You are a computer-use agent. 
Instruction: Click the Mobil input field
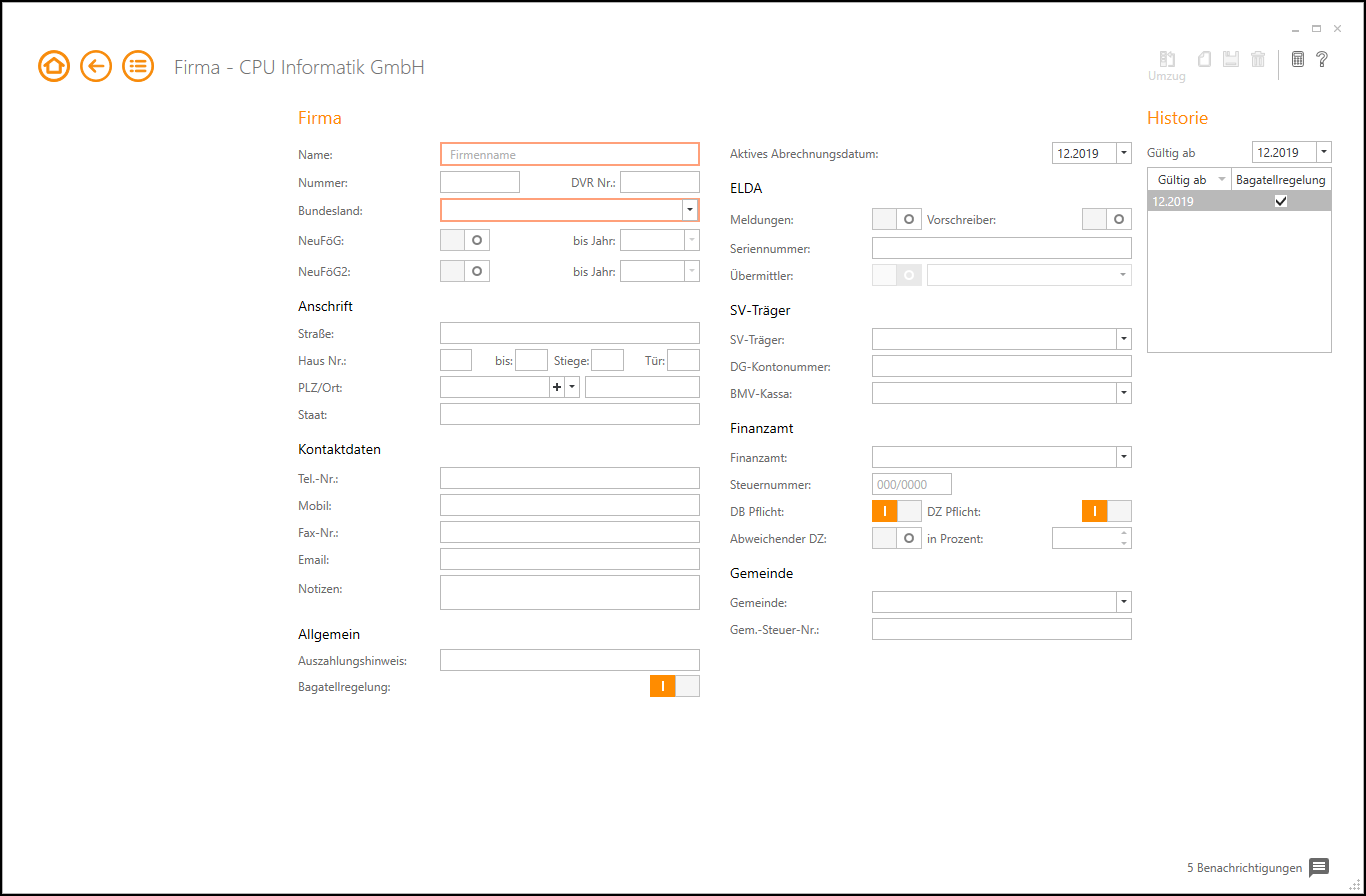(570, 505)
